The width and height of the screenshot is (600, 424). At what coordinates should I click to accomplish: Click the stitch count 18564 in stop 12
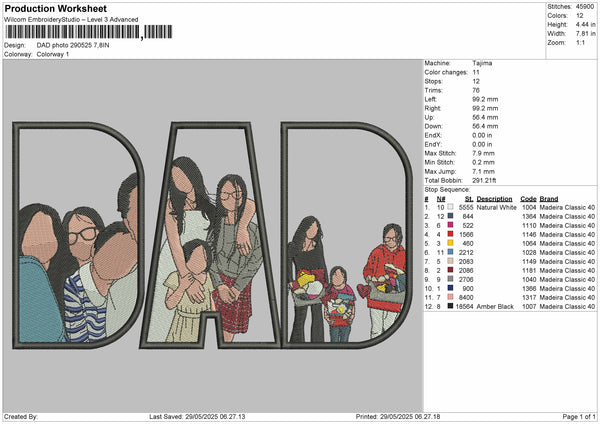pyautogui.click(x=465, y=307)
